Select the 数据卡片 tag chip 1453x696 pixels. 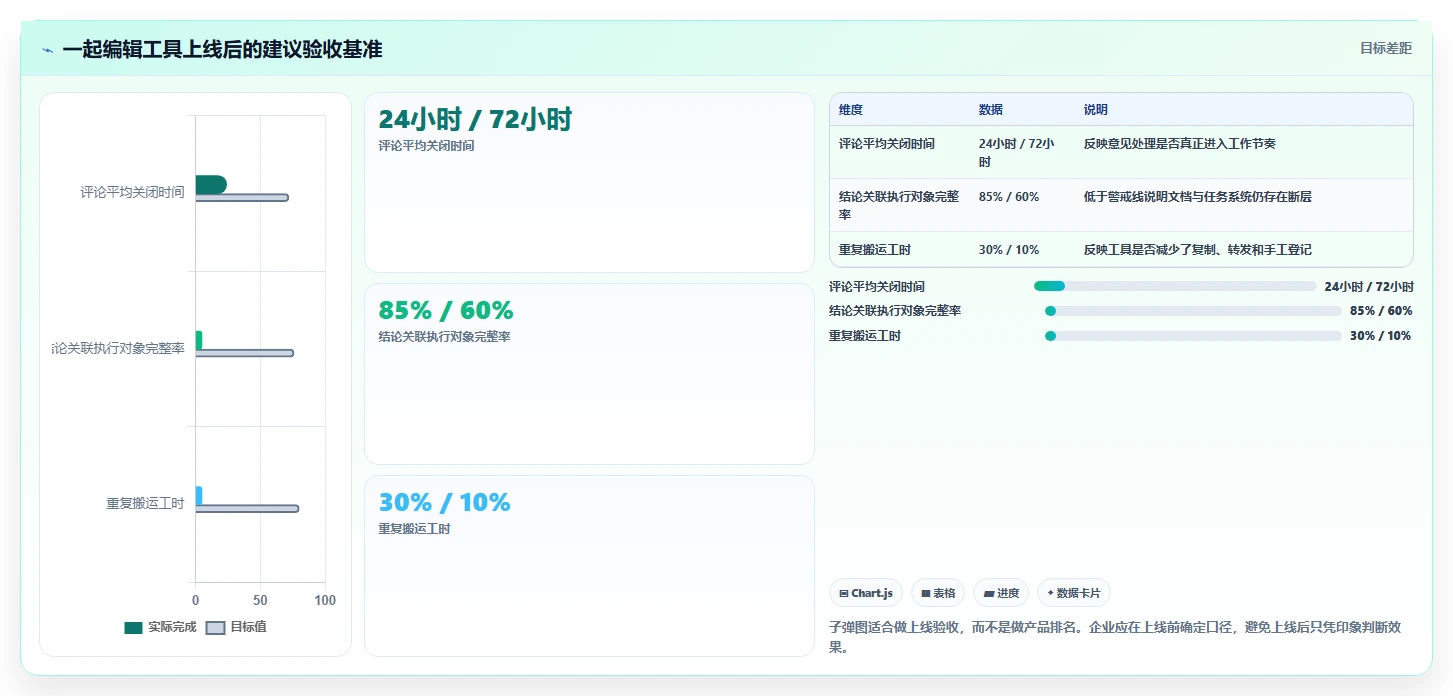pos(1074,593)
